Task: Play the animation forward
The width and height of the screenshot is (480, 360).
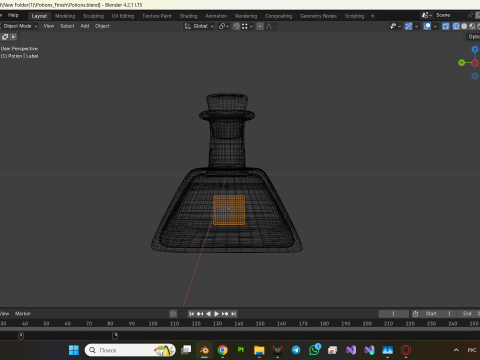Action: [216, 314]
